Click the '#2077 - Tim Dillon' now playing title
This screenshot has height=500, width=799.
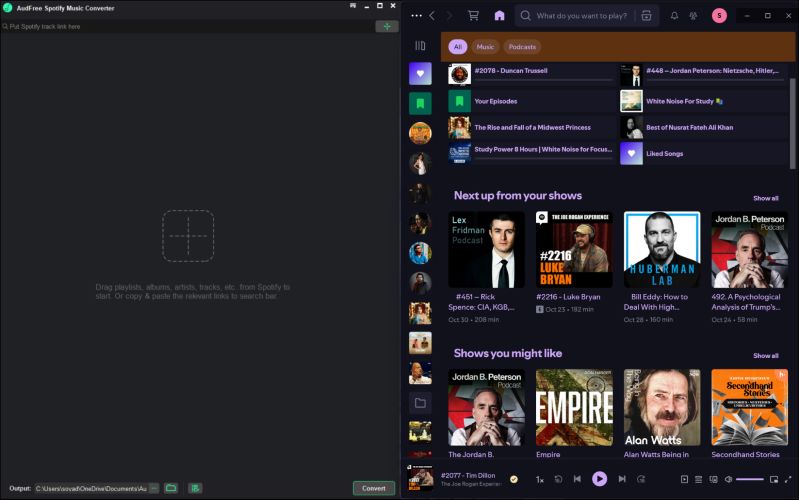tap(468, 476)
